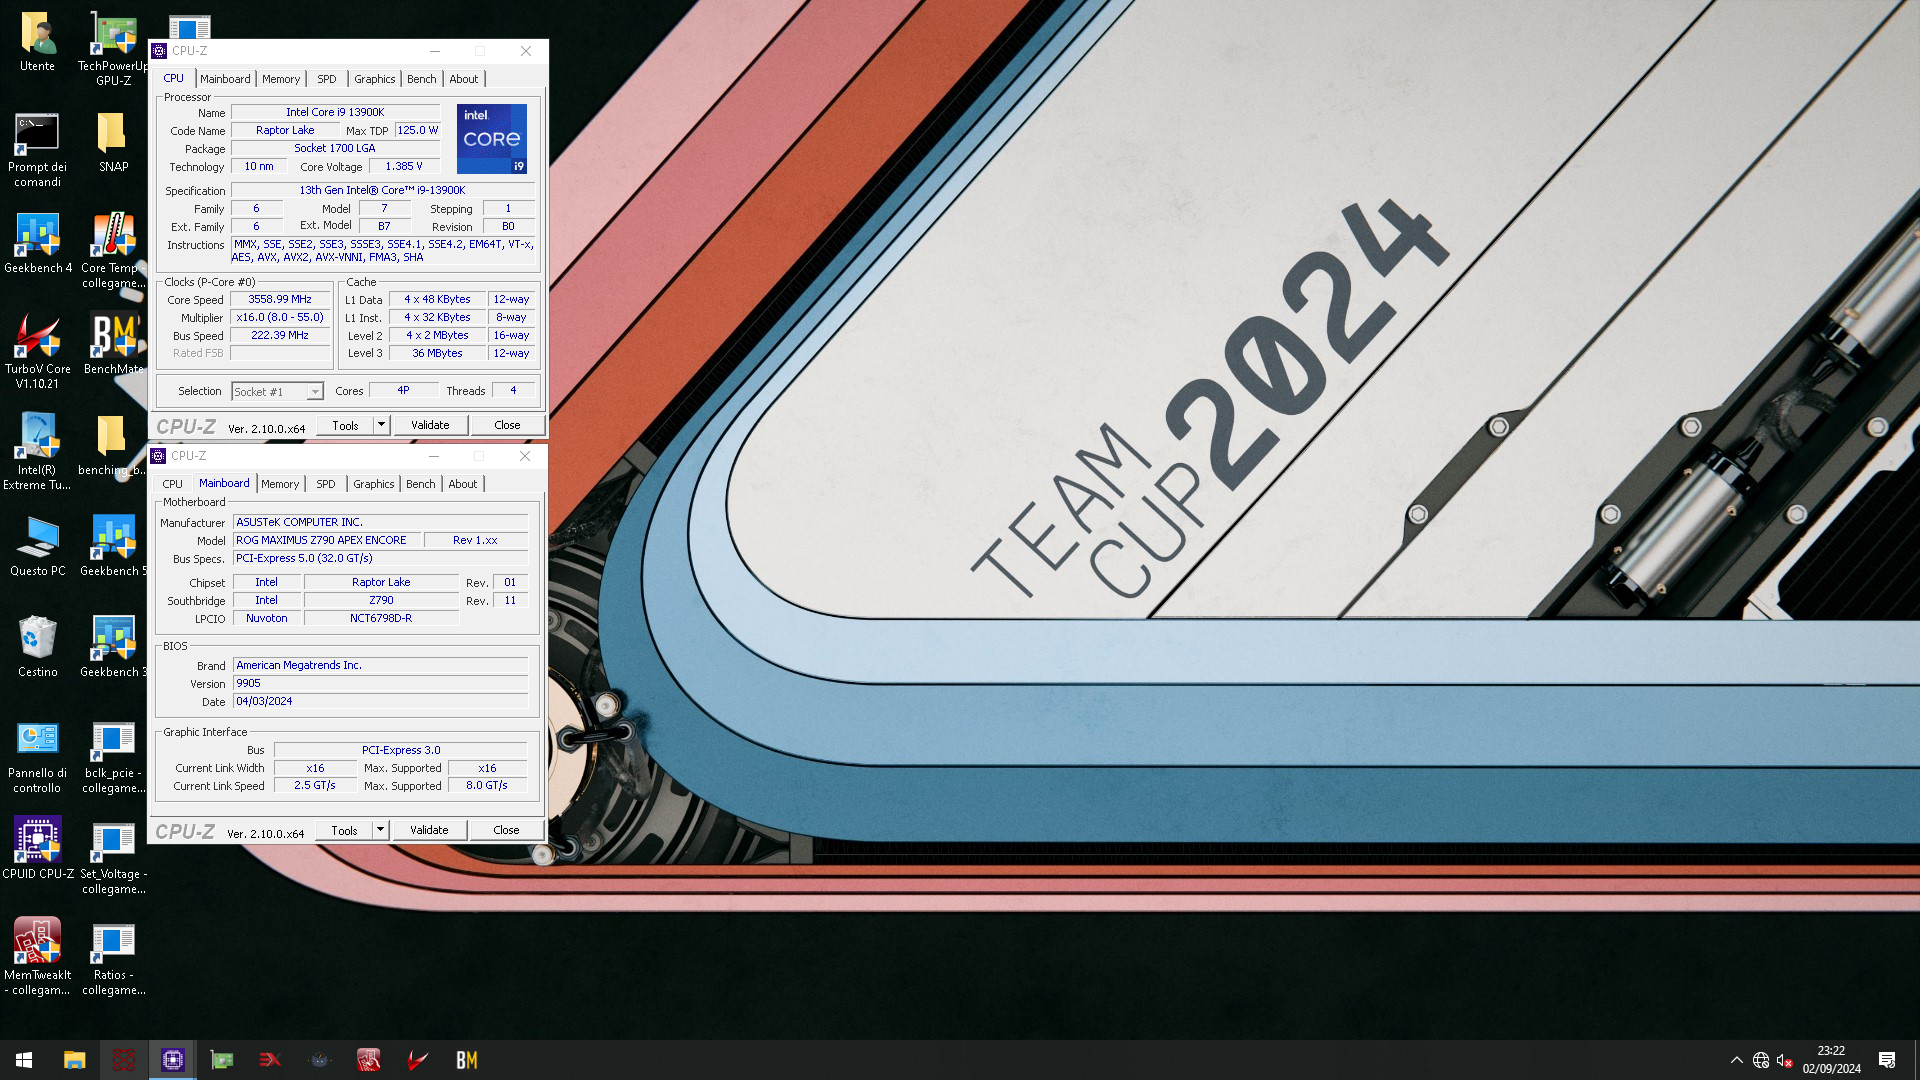Click the taskbar clock showing 23:22
This screenshot has height=1080, width=1920.
pos(1831,1060)
